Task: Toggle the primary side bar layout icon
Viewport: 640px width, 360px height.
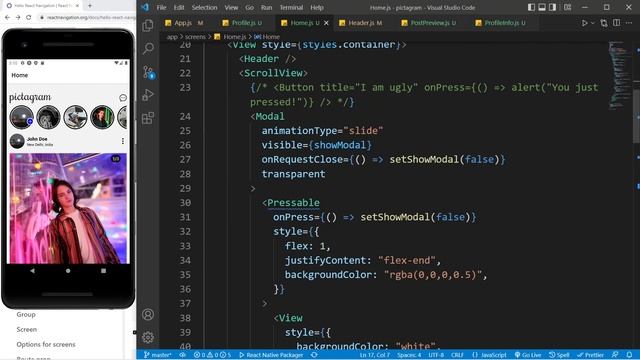Action: (x=531, y=7)
